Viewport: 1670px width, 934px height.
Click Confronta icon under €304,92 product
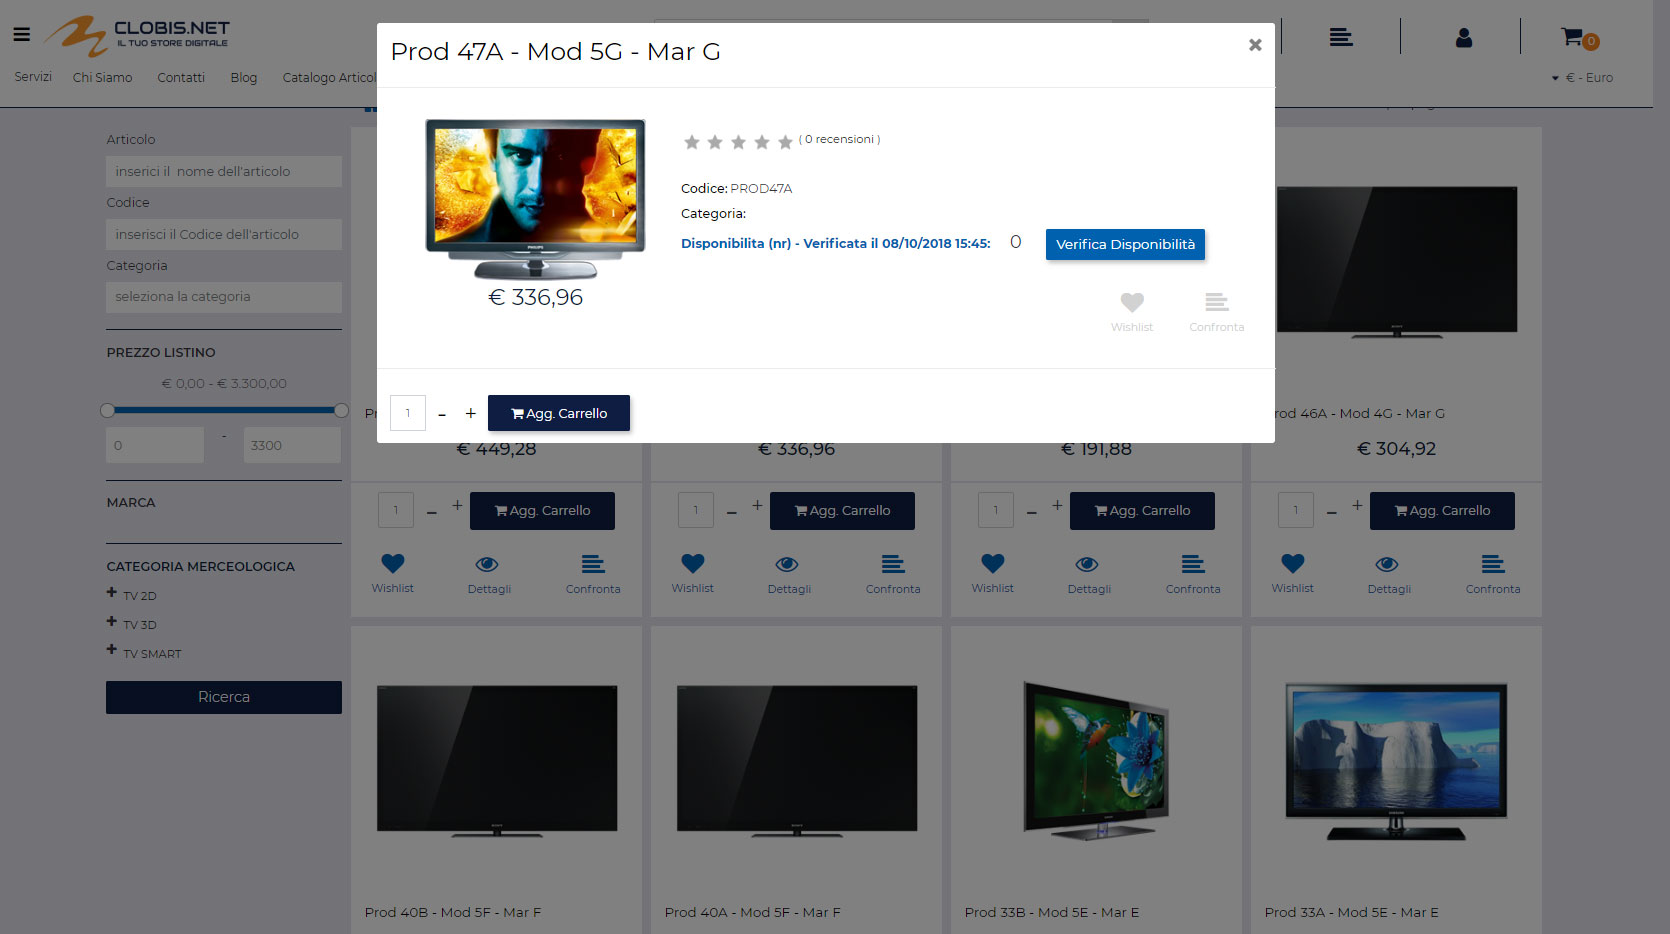(x=1492, y=565)
